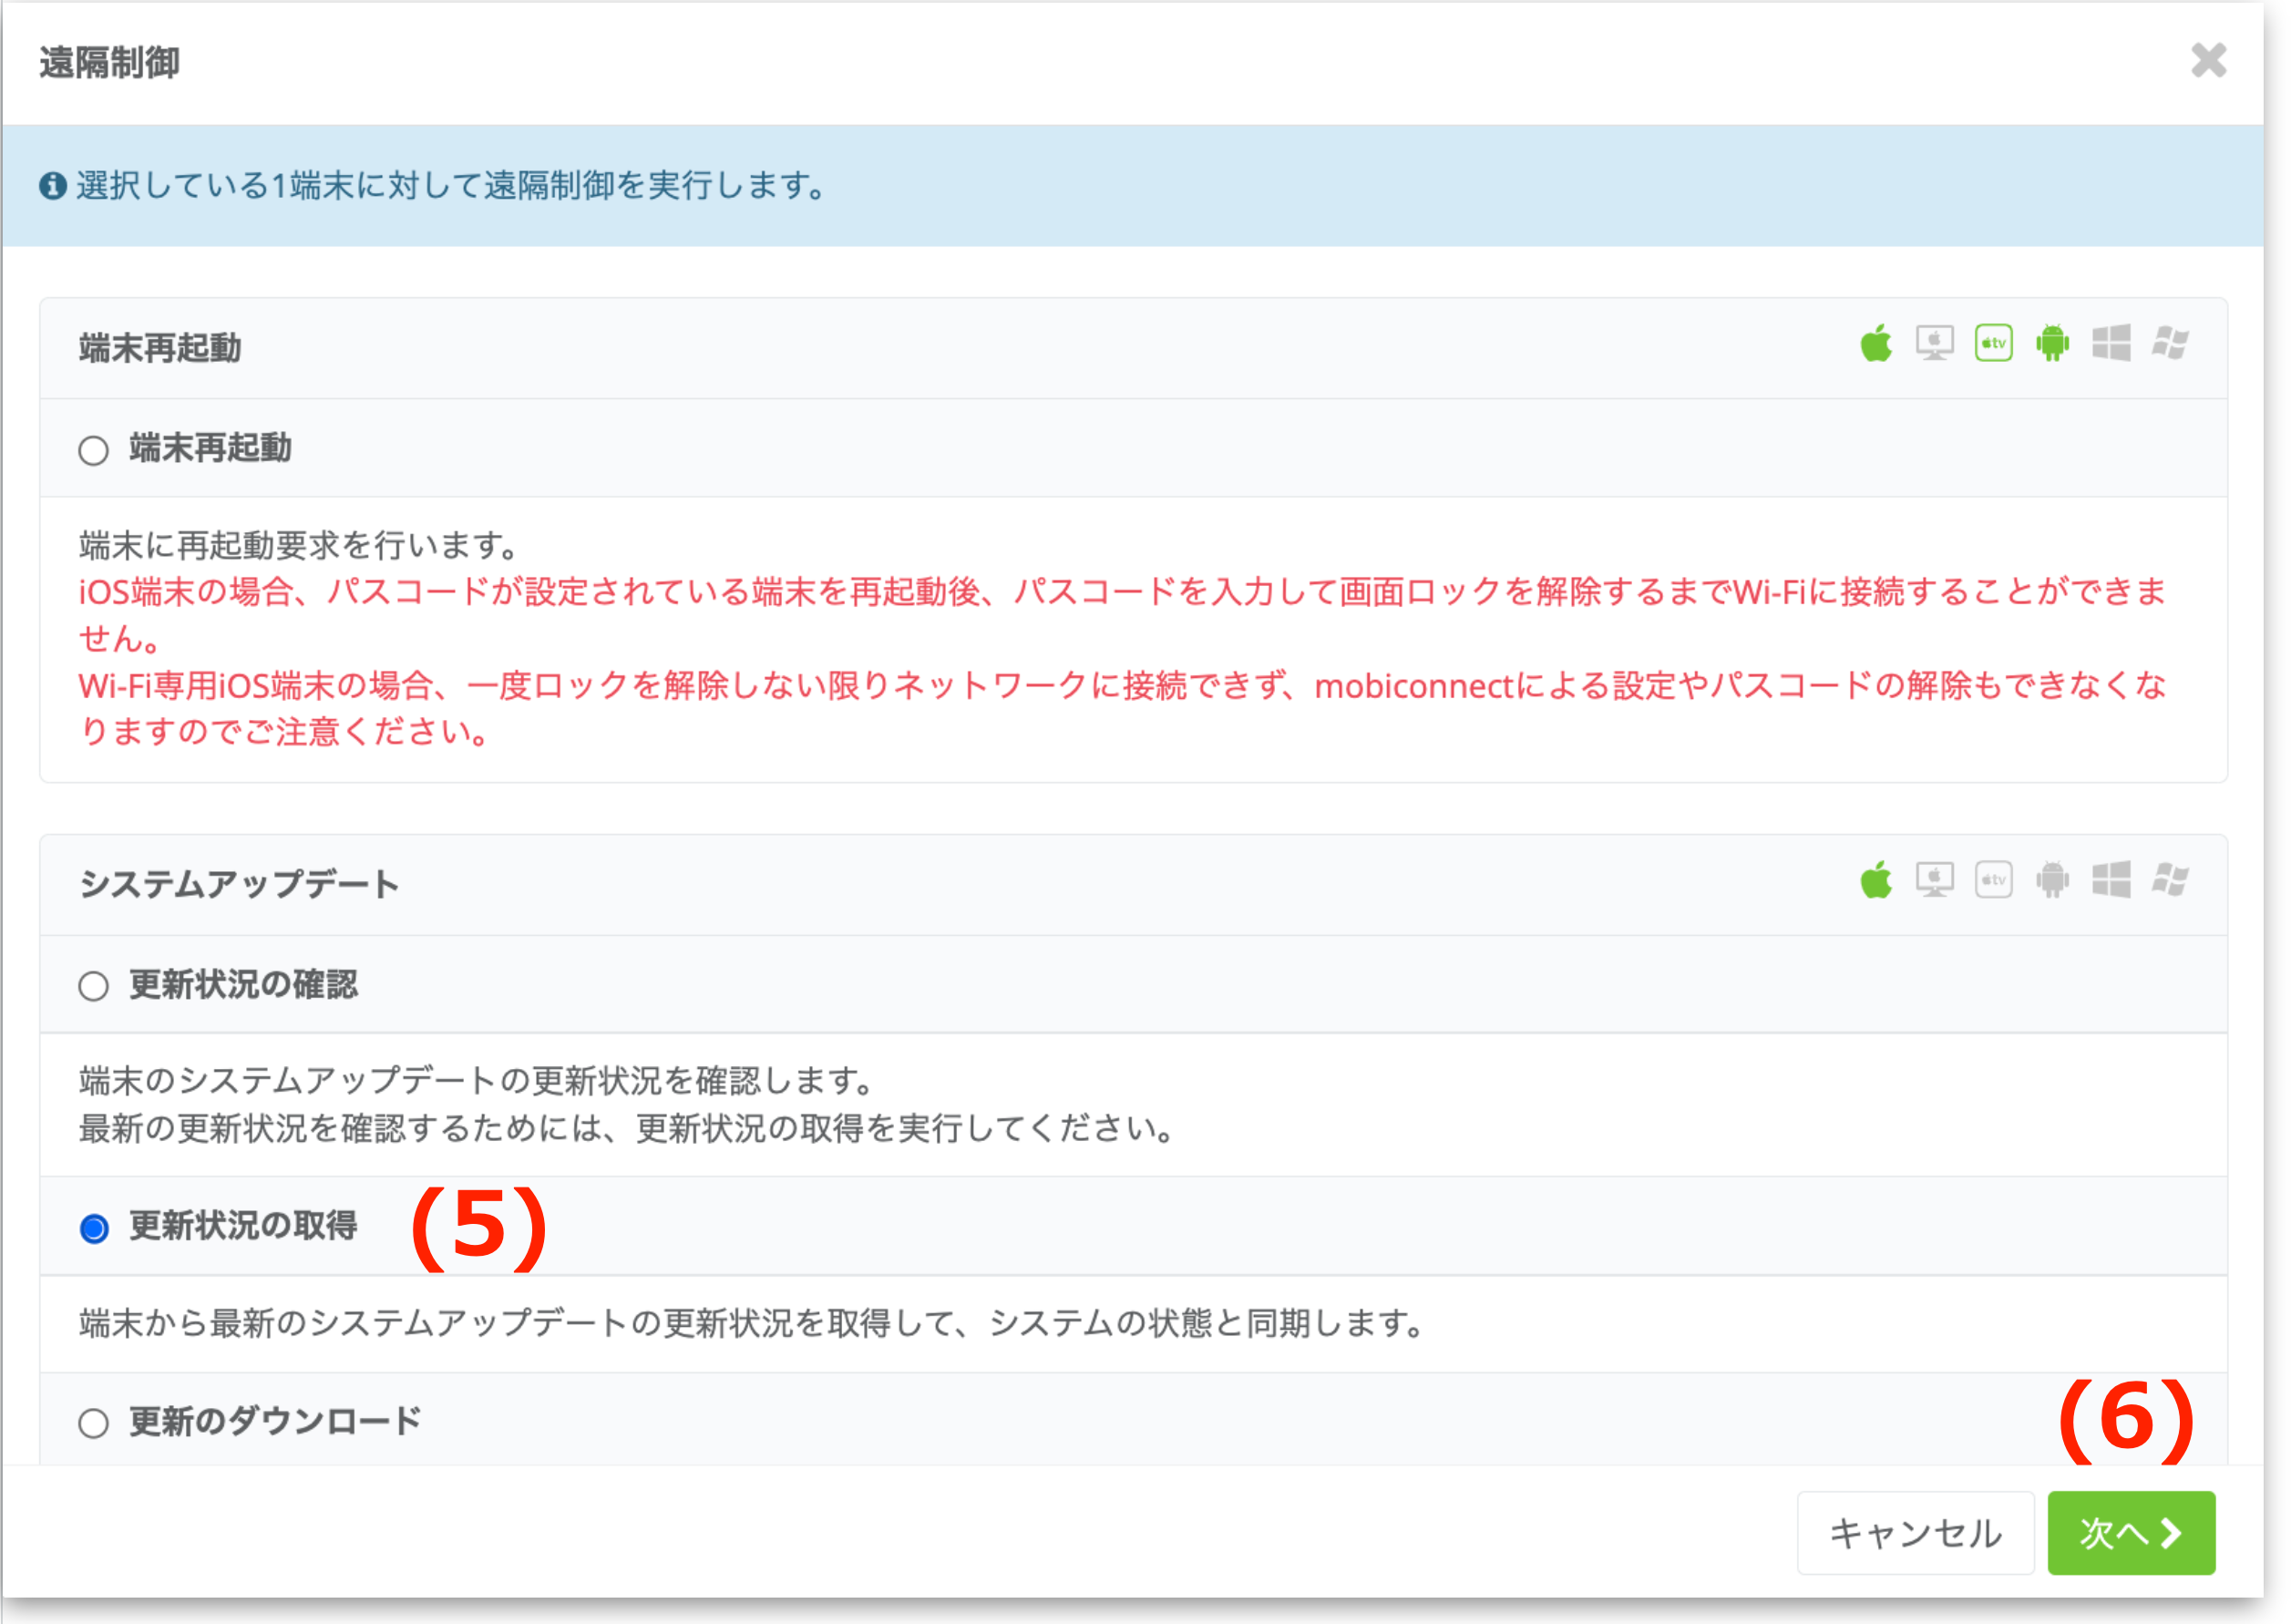Click the Windows 10 icon in 端末再起動 header
This screenshot has height=1624, width=2291.
[x=2111, y=343]
